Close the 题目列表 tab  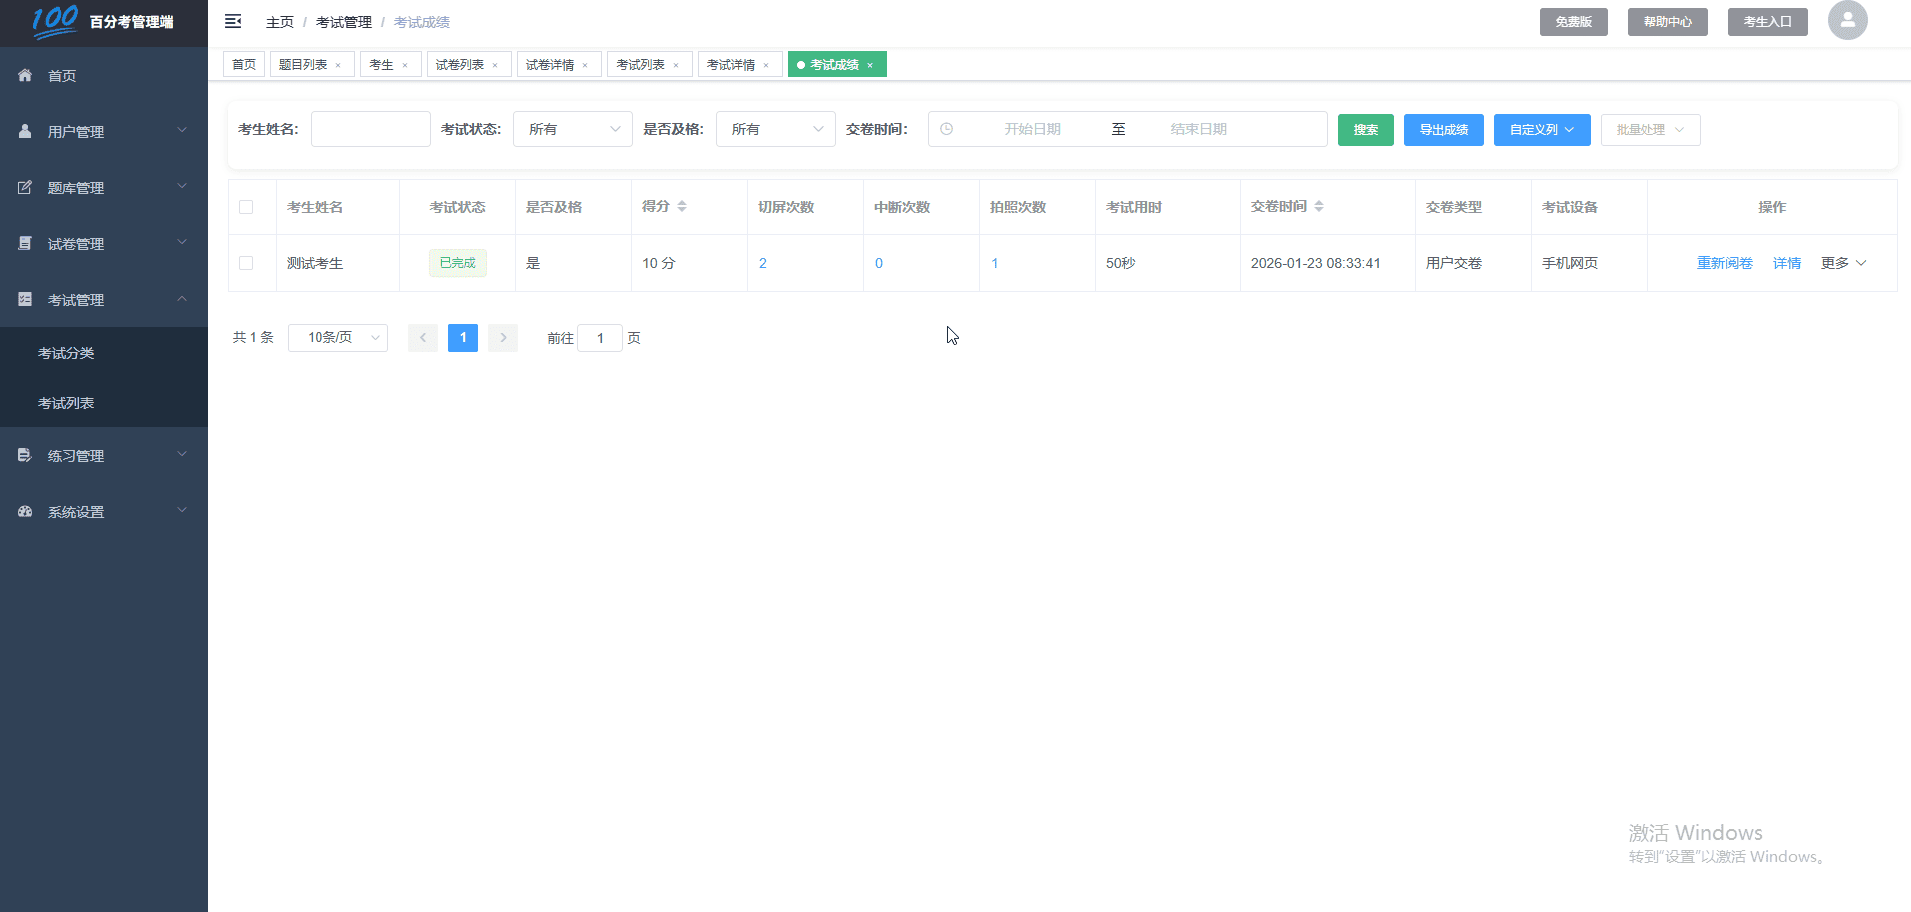tap(338, 65)
